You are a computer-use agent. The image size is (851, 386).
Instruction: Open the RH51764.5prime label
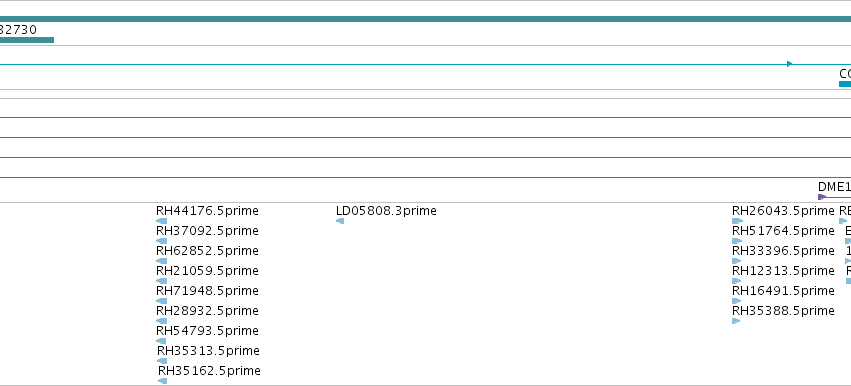click(783, 231)
